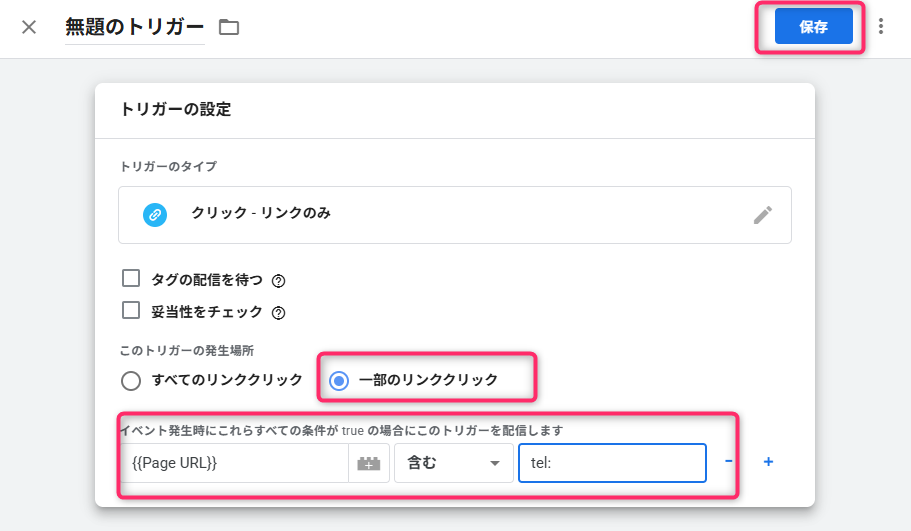Select the クリック - リンクのみ trigger type card
This screenshot has height=531, width=911.
454,215
